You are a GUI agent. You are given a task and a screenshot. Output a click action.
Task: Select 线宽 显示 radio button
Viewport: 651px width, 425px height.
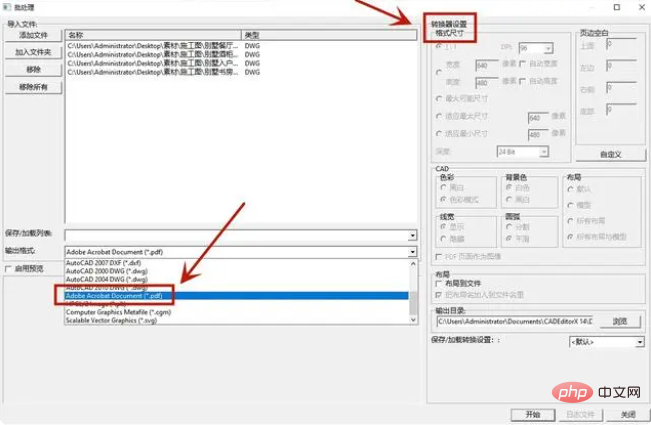443,227
